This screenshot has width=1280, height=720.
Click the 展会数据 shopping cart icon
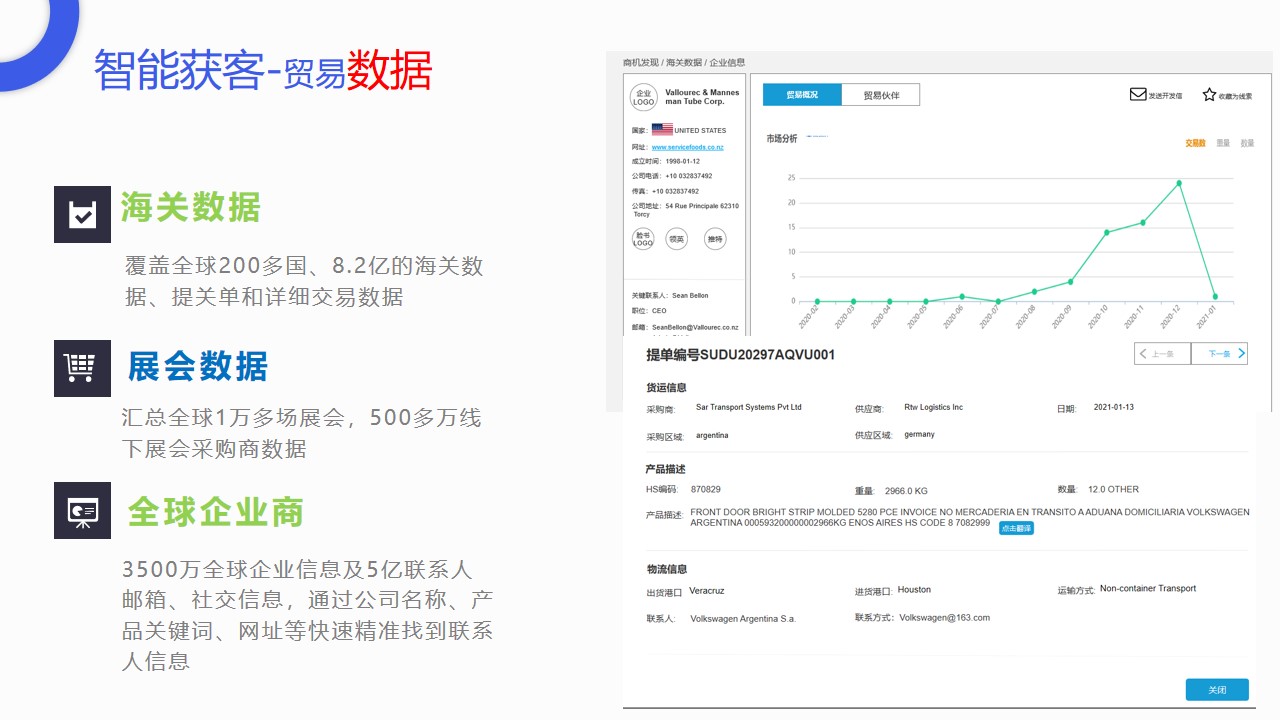click(x=82, y=368)
